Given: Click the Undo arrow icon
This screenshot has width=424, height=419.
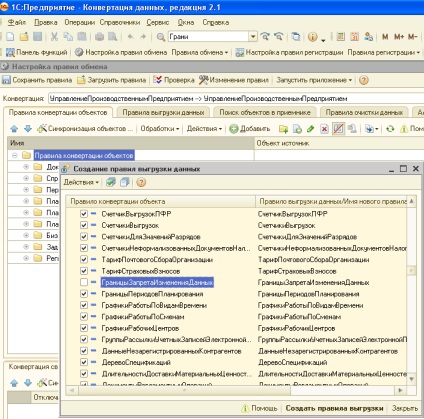Looking at the screenshot, I should point(130,37).
